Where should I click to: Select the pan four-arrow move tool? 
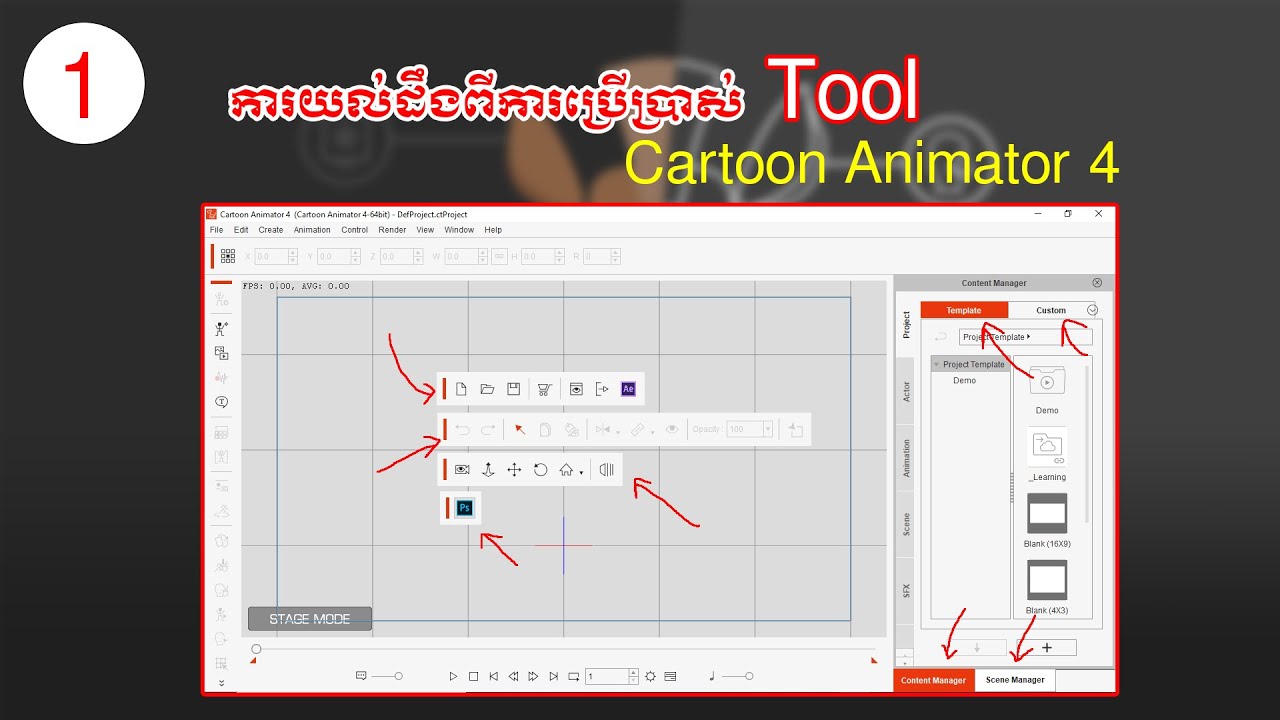point(514,469)
